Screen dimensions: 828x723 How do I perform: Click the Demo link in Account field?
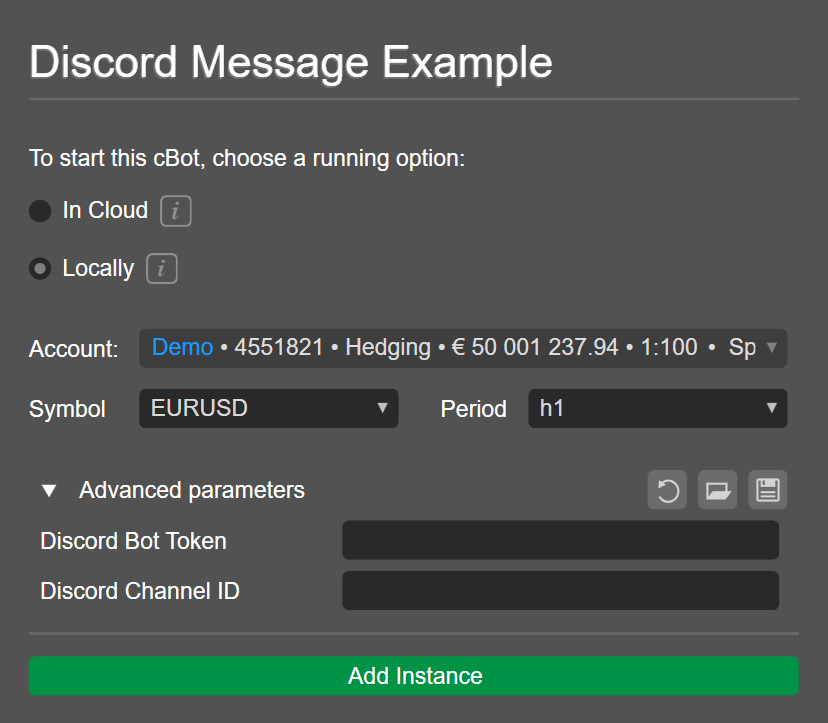click(x=183, y=348)
